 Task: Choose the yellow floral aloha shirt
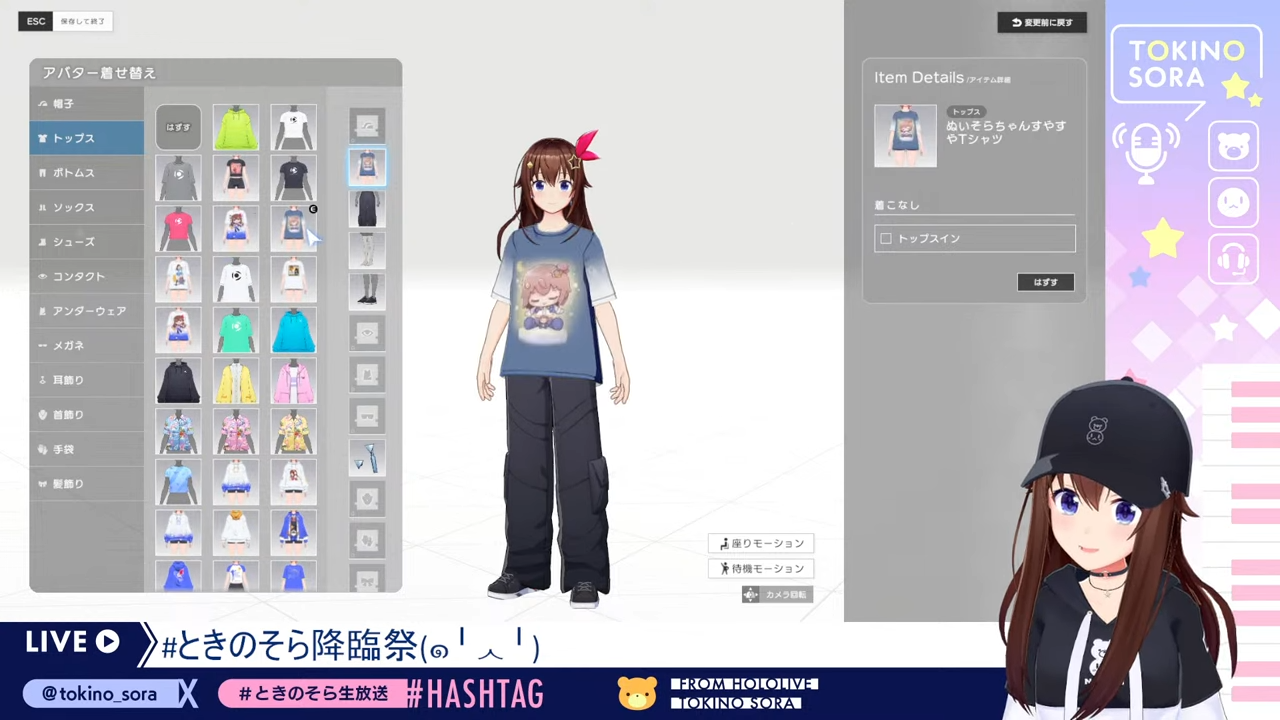pyautogui.click(x=293, y=432)
